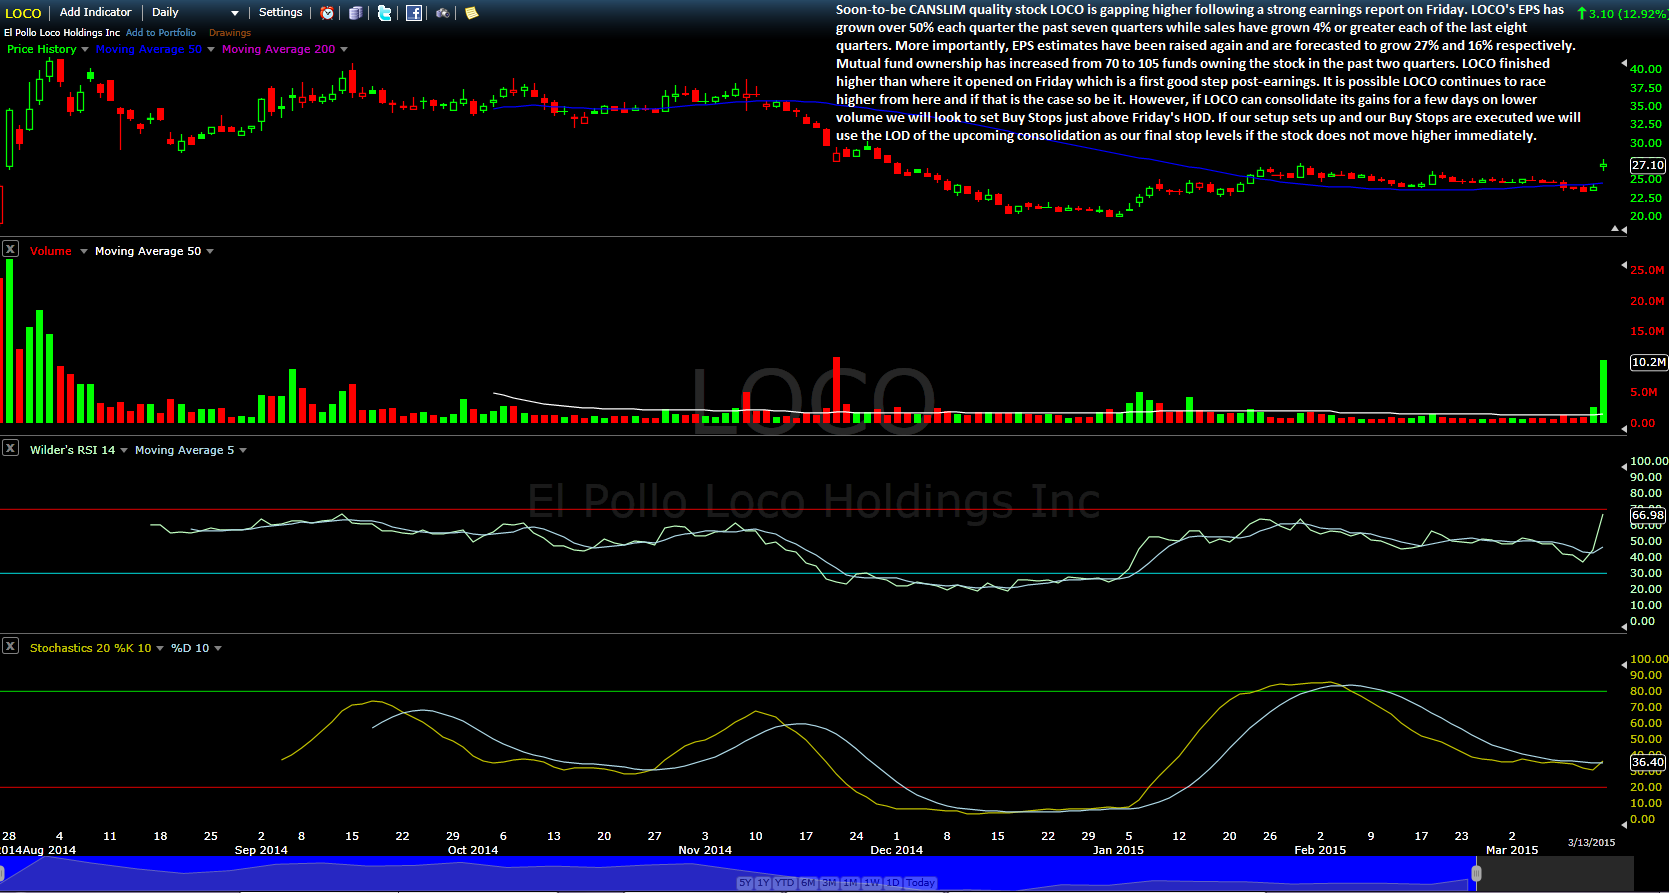Click the Jan 2015 axis label

click(1118, 850)
